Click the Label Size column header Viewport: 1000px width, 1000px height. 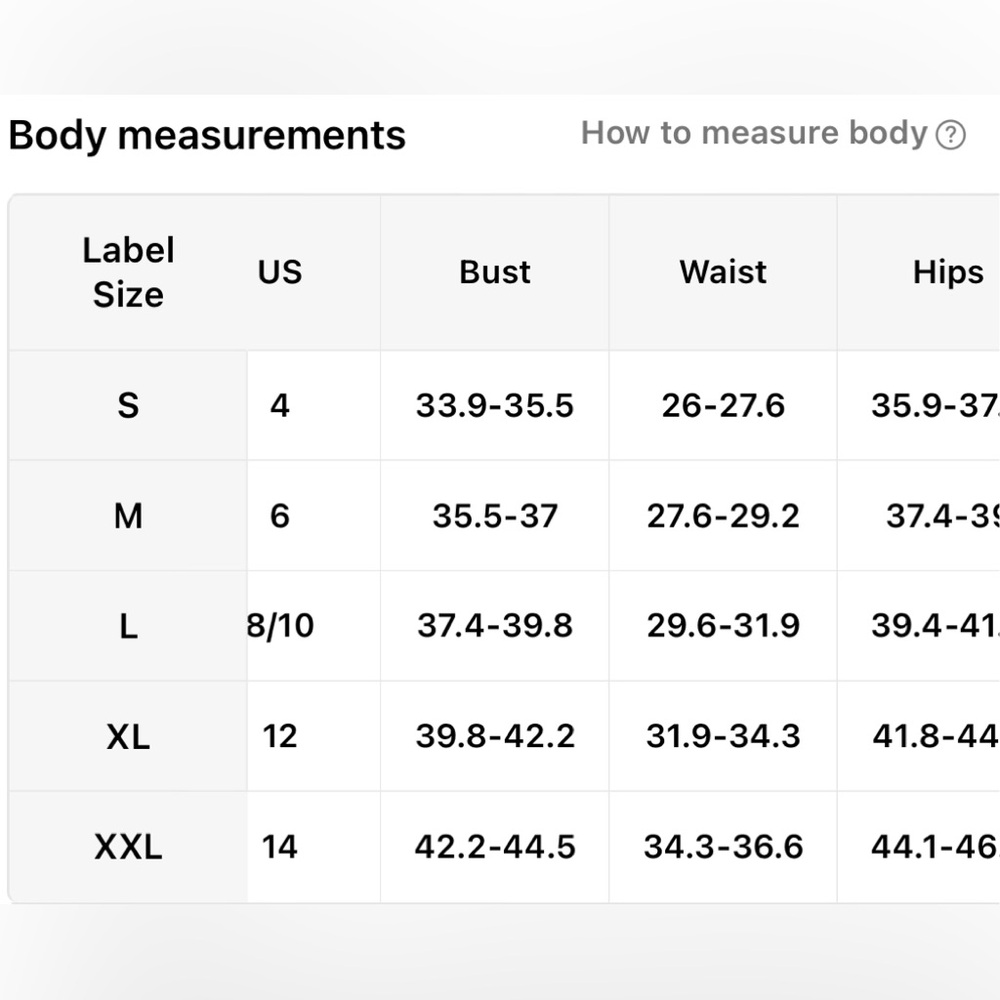click(x=128, y=272)
